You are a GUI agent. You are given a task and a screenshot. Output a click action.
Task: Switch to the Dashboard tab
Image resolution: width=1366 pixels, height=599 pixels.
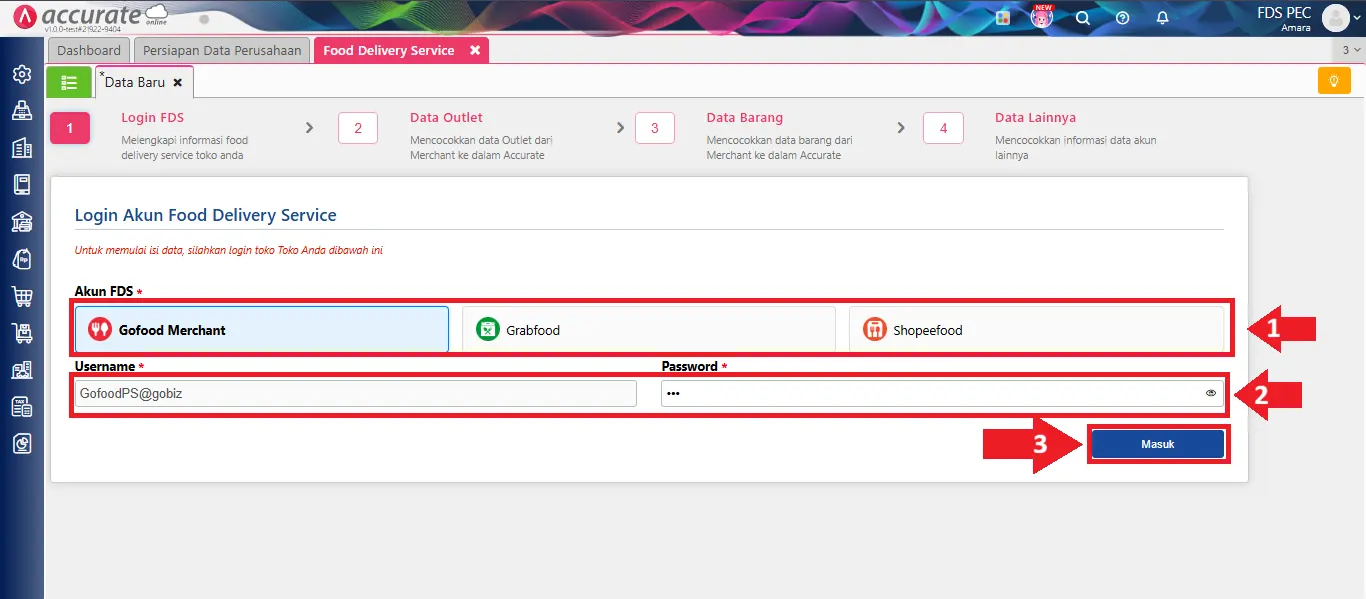coord(89,50)
